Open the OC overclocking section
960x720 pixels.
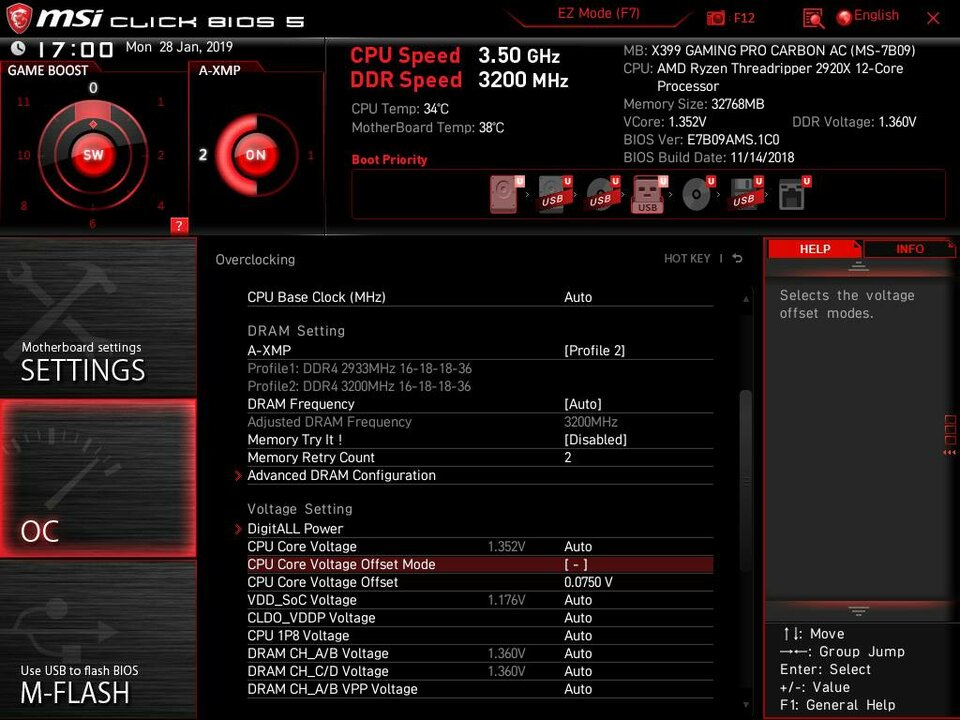tap(98, 478)
